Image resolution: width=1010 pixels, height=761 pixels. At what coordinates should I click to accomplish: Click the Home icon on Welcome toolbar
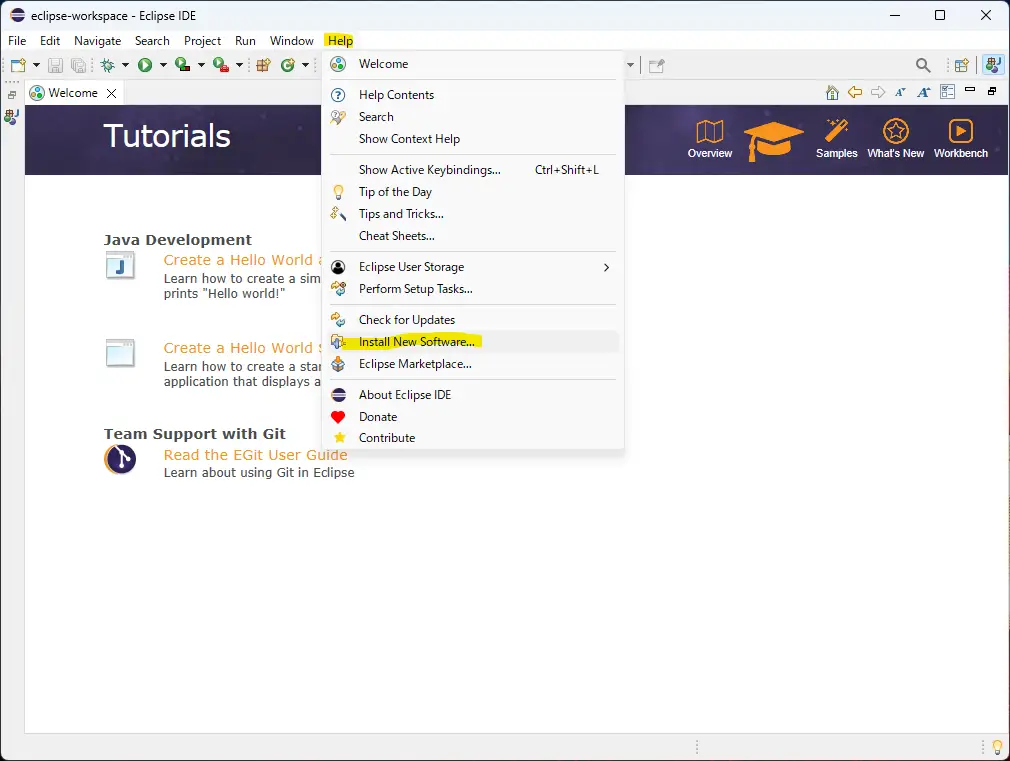(x=832, y=93)
